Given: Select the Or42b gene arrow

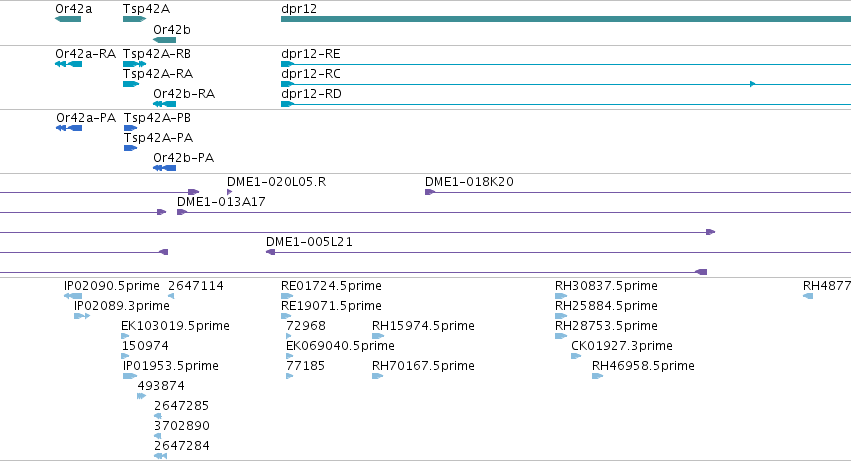Looking at the screenshot, I should click(164, 40).
